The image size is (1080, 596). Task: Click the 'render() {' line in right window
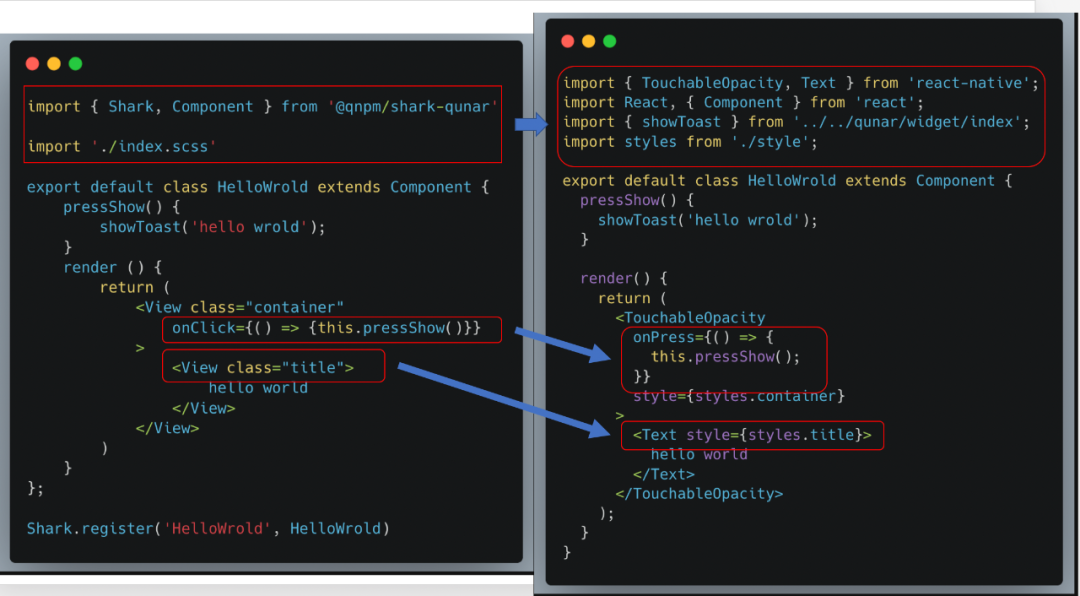coord(624,278)
